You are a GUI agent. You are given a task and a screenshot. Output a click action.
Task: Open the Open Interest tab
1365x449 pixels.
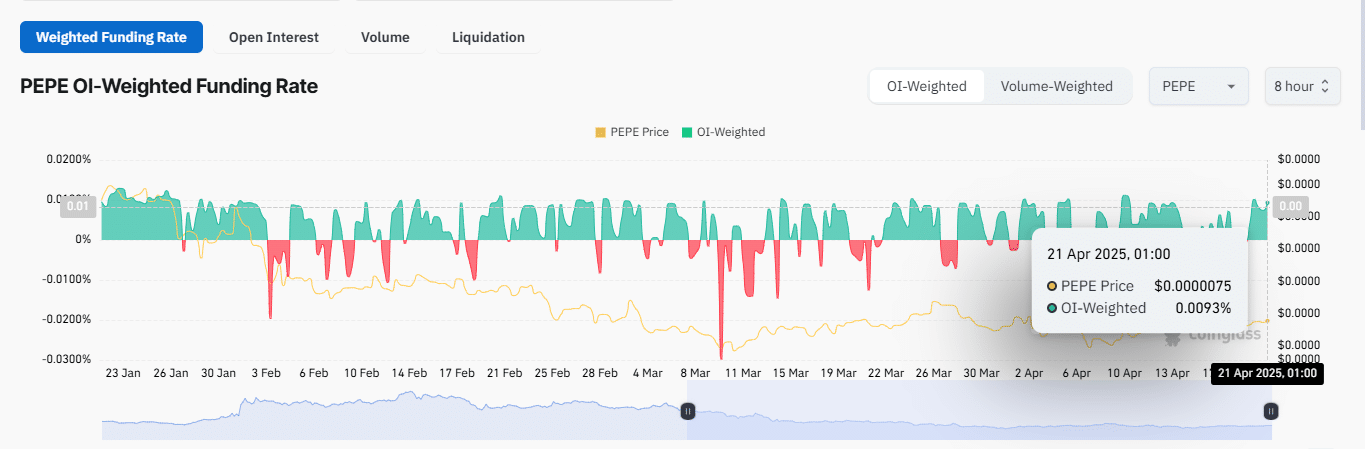tap(273, 37)
